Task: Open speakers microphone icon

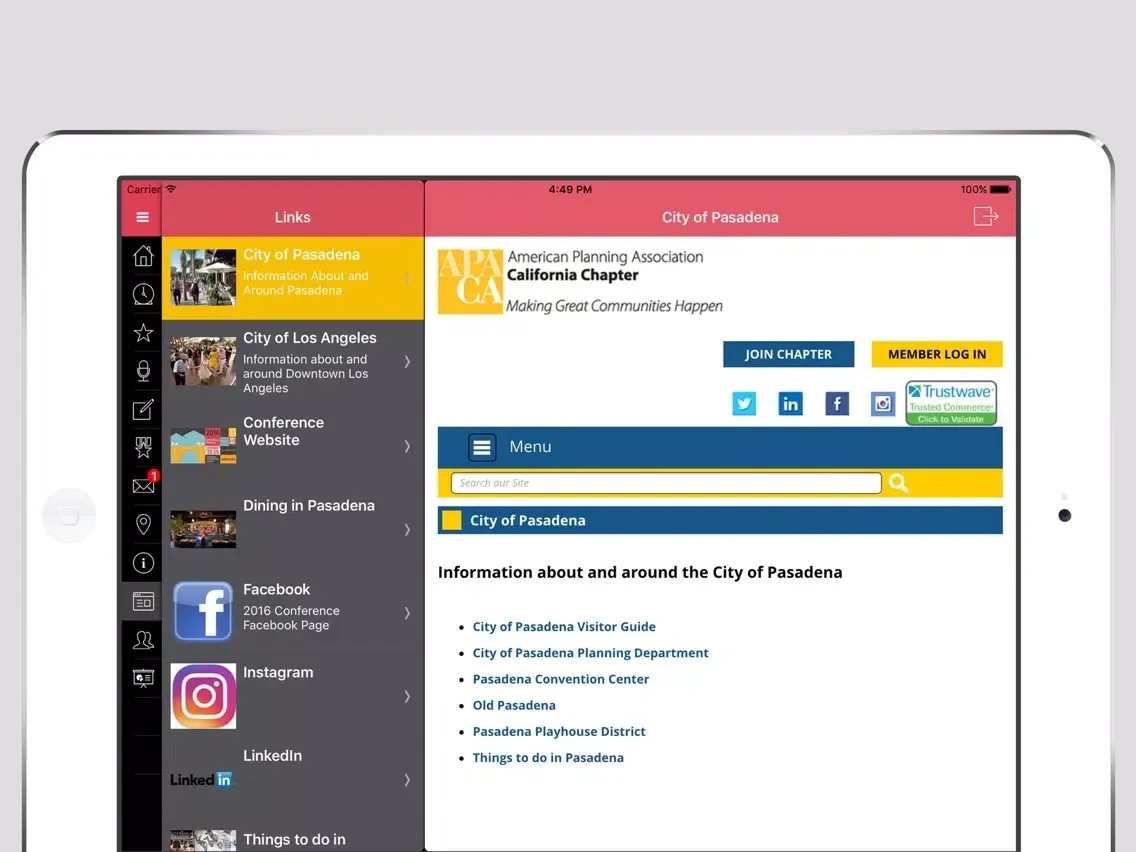Action: pos(143,371)
